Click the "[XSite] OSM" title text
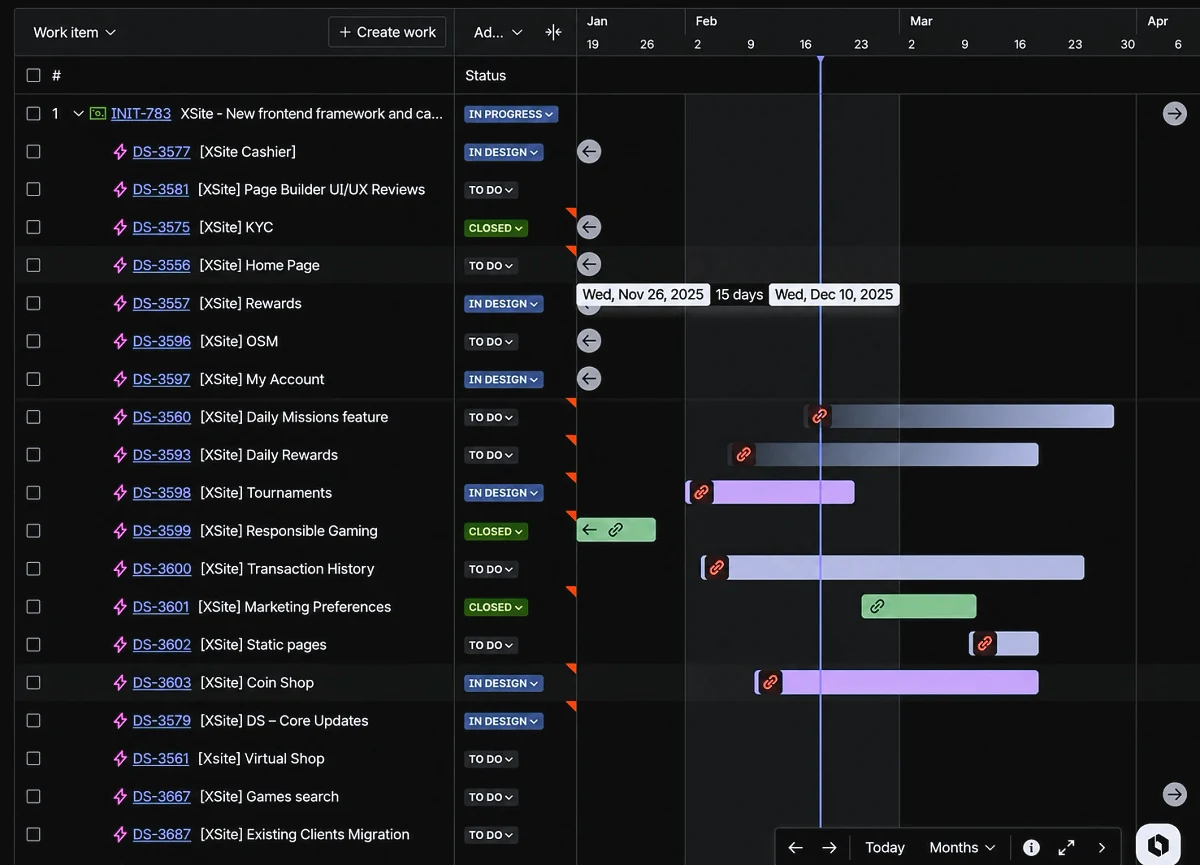The image size is (1200, 865). click(x=239, y=341)
